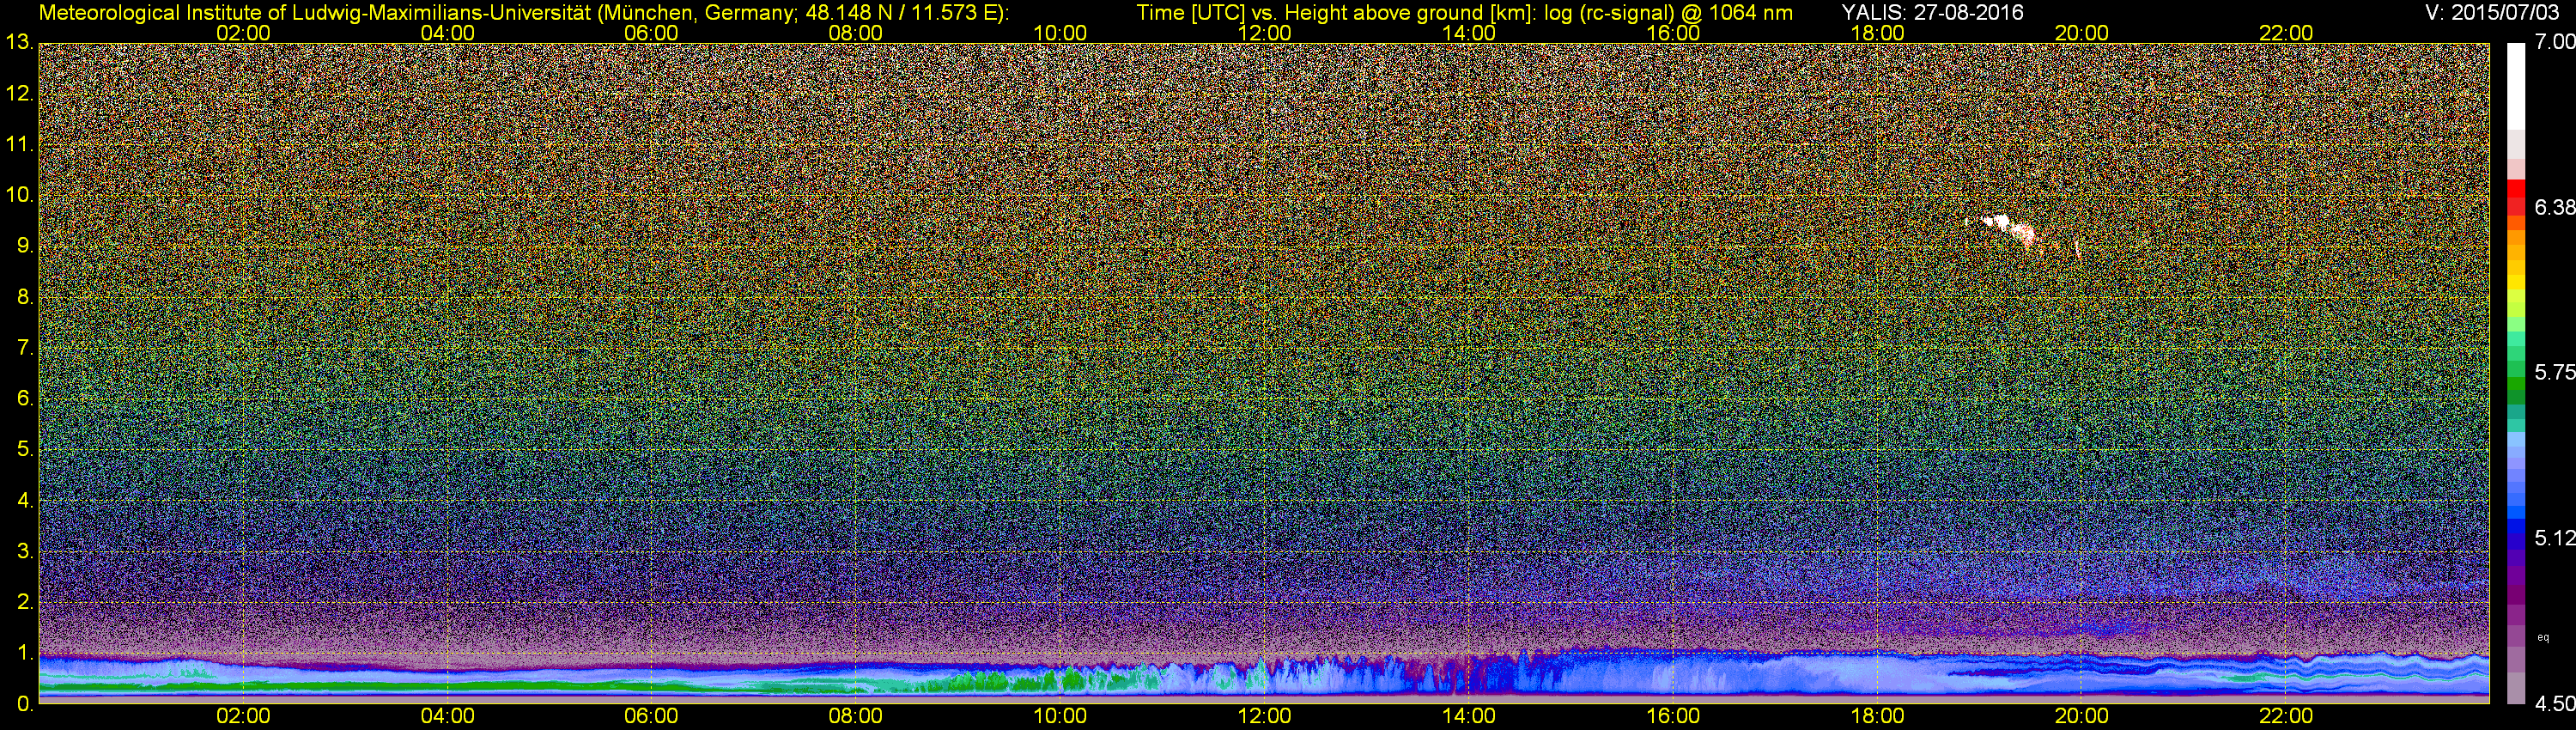Click the 06:00 label on the upper time axis

tap(651, 33)
